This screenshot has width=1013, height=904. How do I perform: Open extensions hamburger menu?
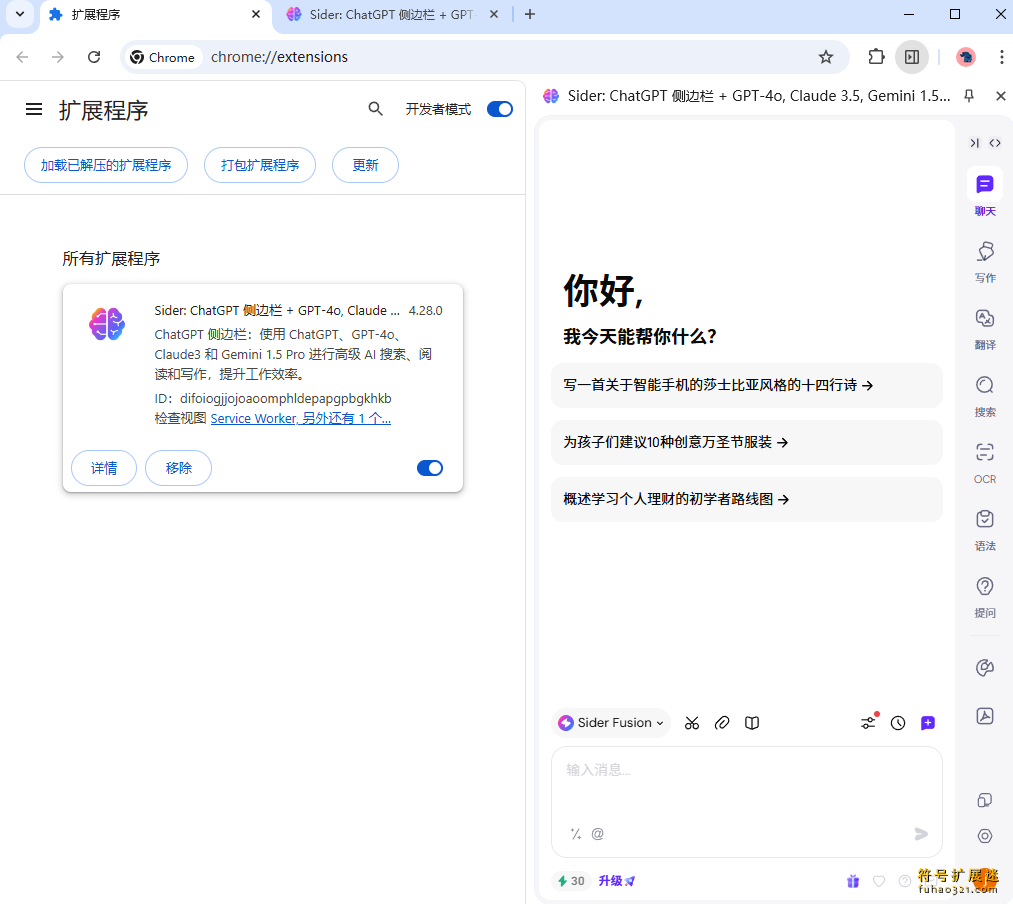[34, 109]
